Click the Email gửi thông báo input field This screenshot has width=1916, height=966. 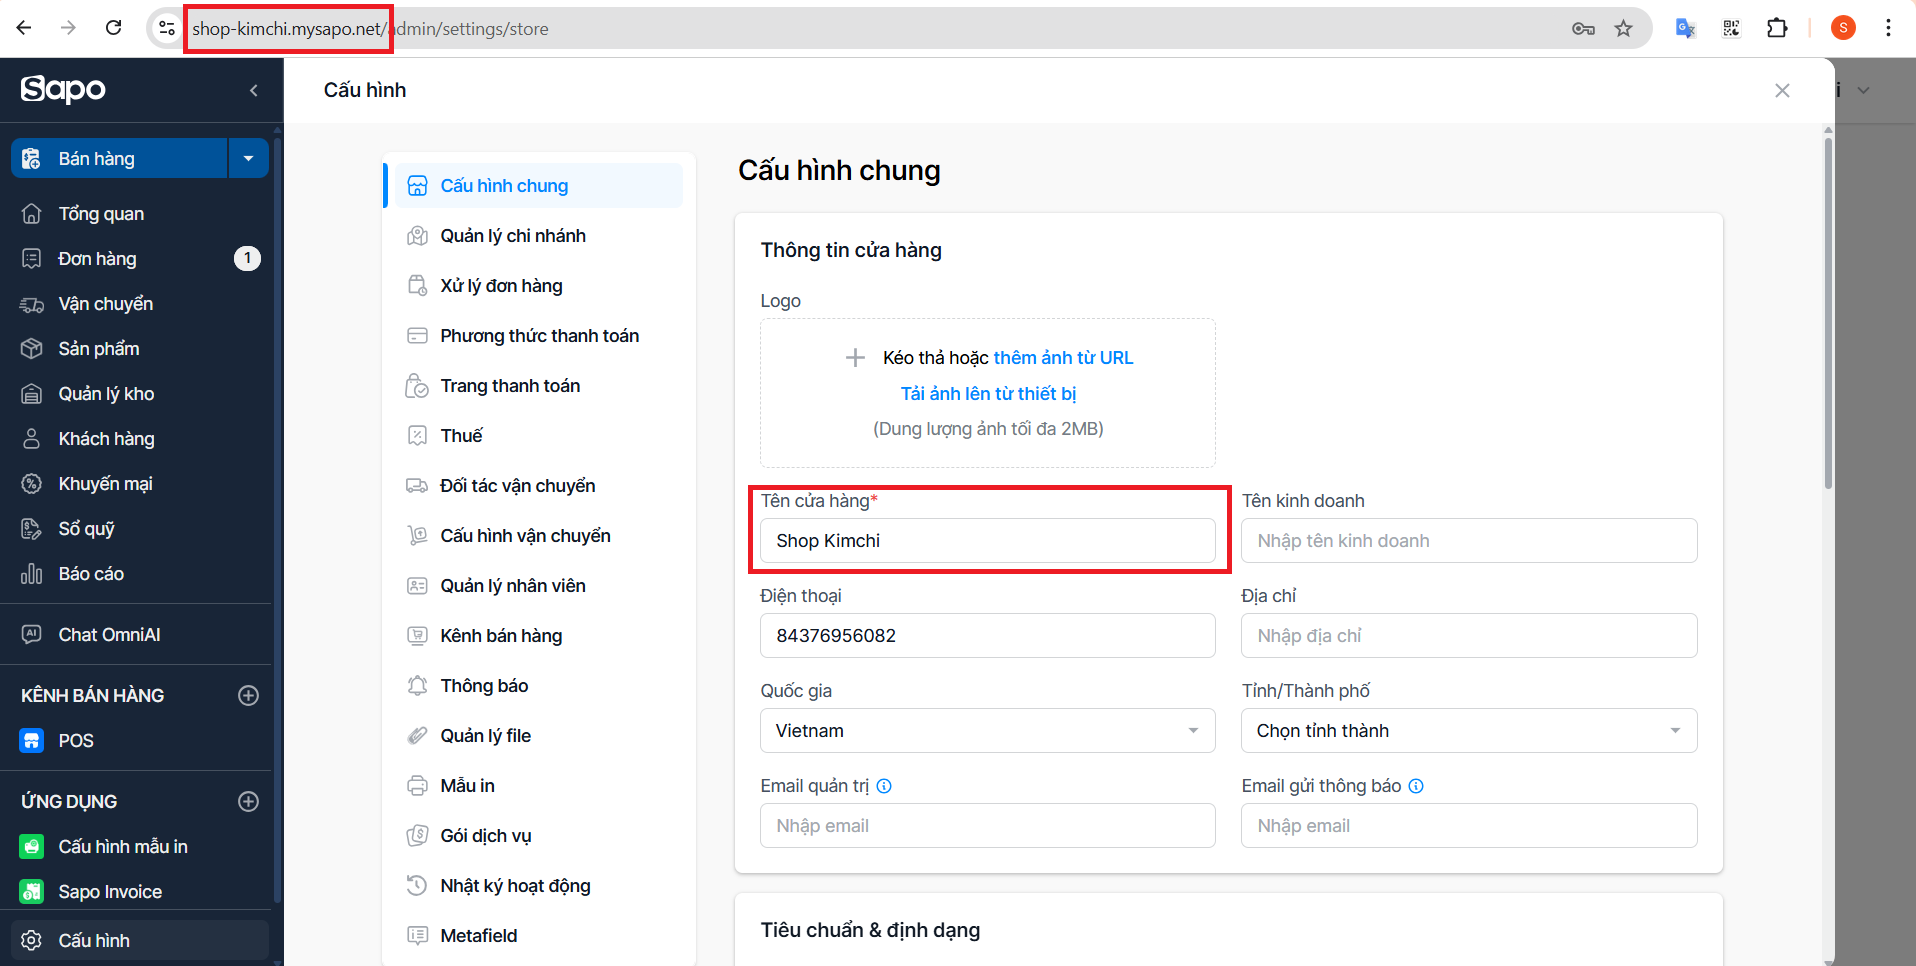(x=1469, y=826)
